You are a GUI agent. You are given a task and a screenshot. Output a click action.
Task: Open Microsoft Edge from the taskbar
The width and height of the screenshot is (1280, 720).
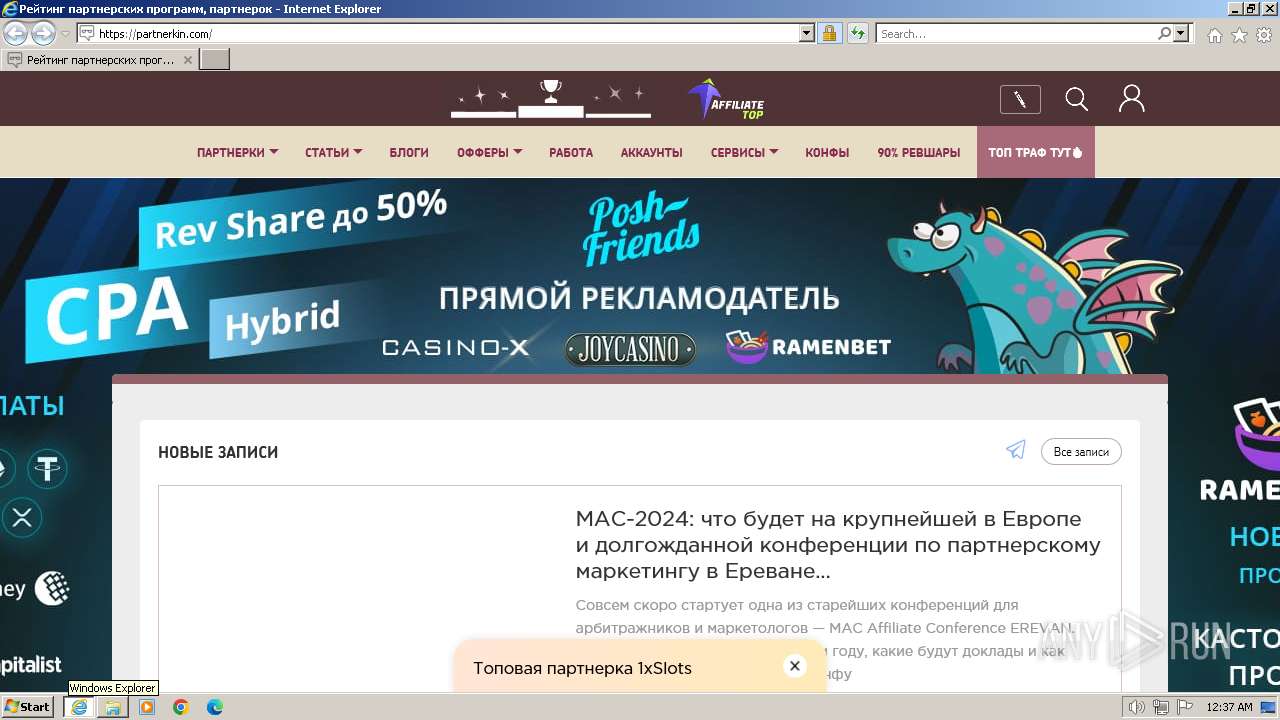pyautogui.click(x=214, y=706)
